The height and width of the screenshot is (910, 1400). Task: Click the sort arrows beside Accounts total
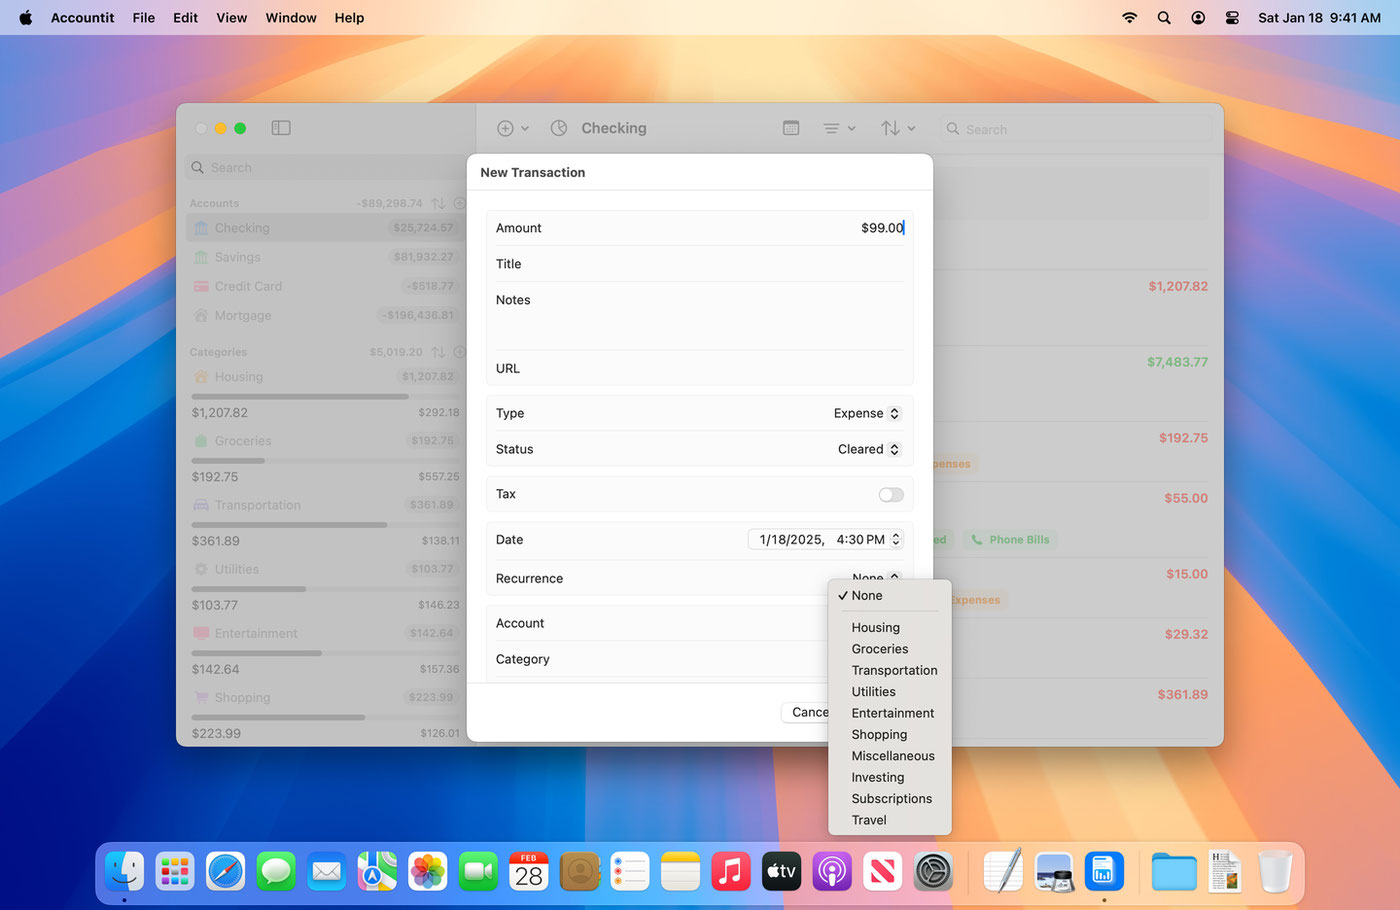tap(438, 203)
